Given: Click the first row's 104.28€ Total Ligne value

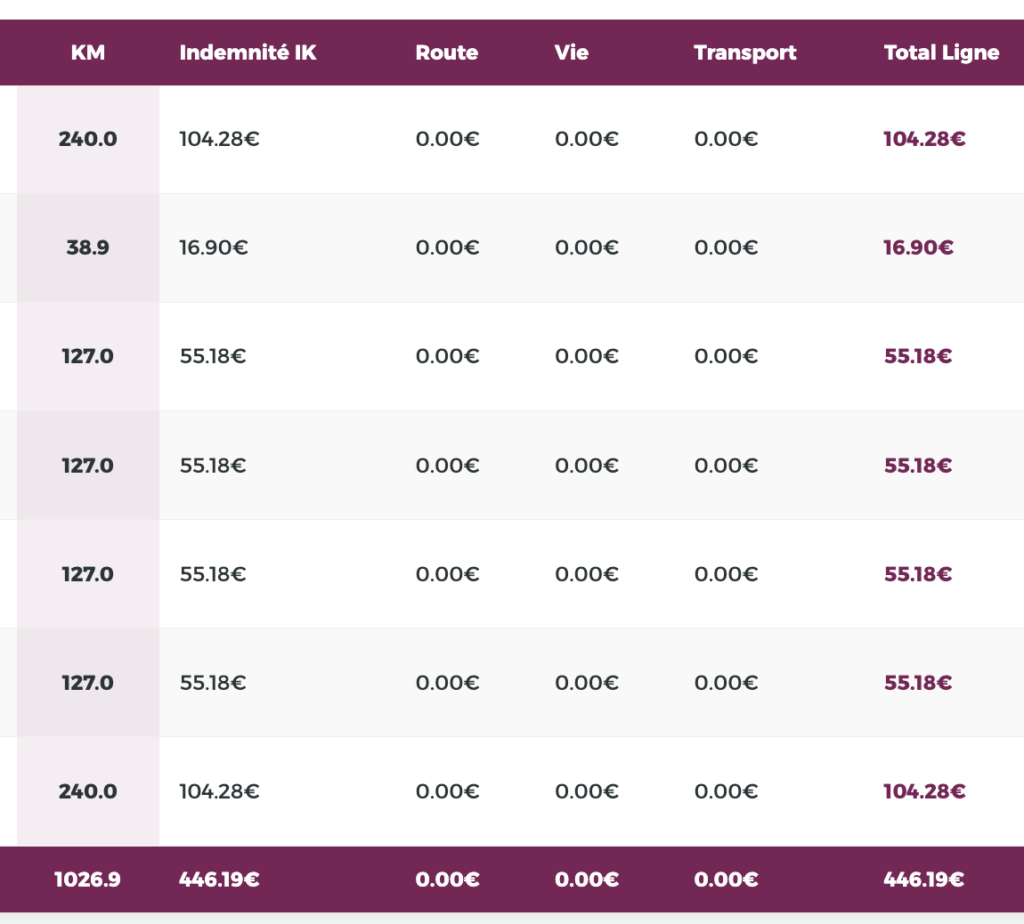Looking at the screenshot, I should (x=923, y=139).
